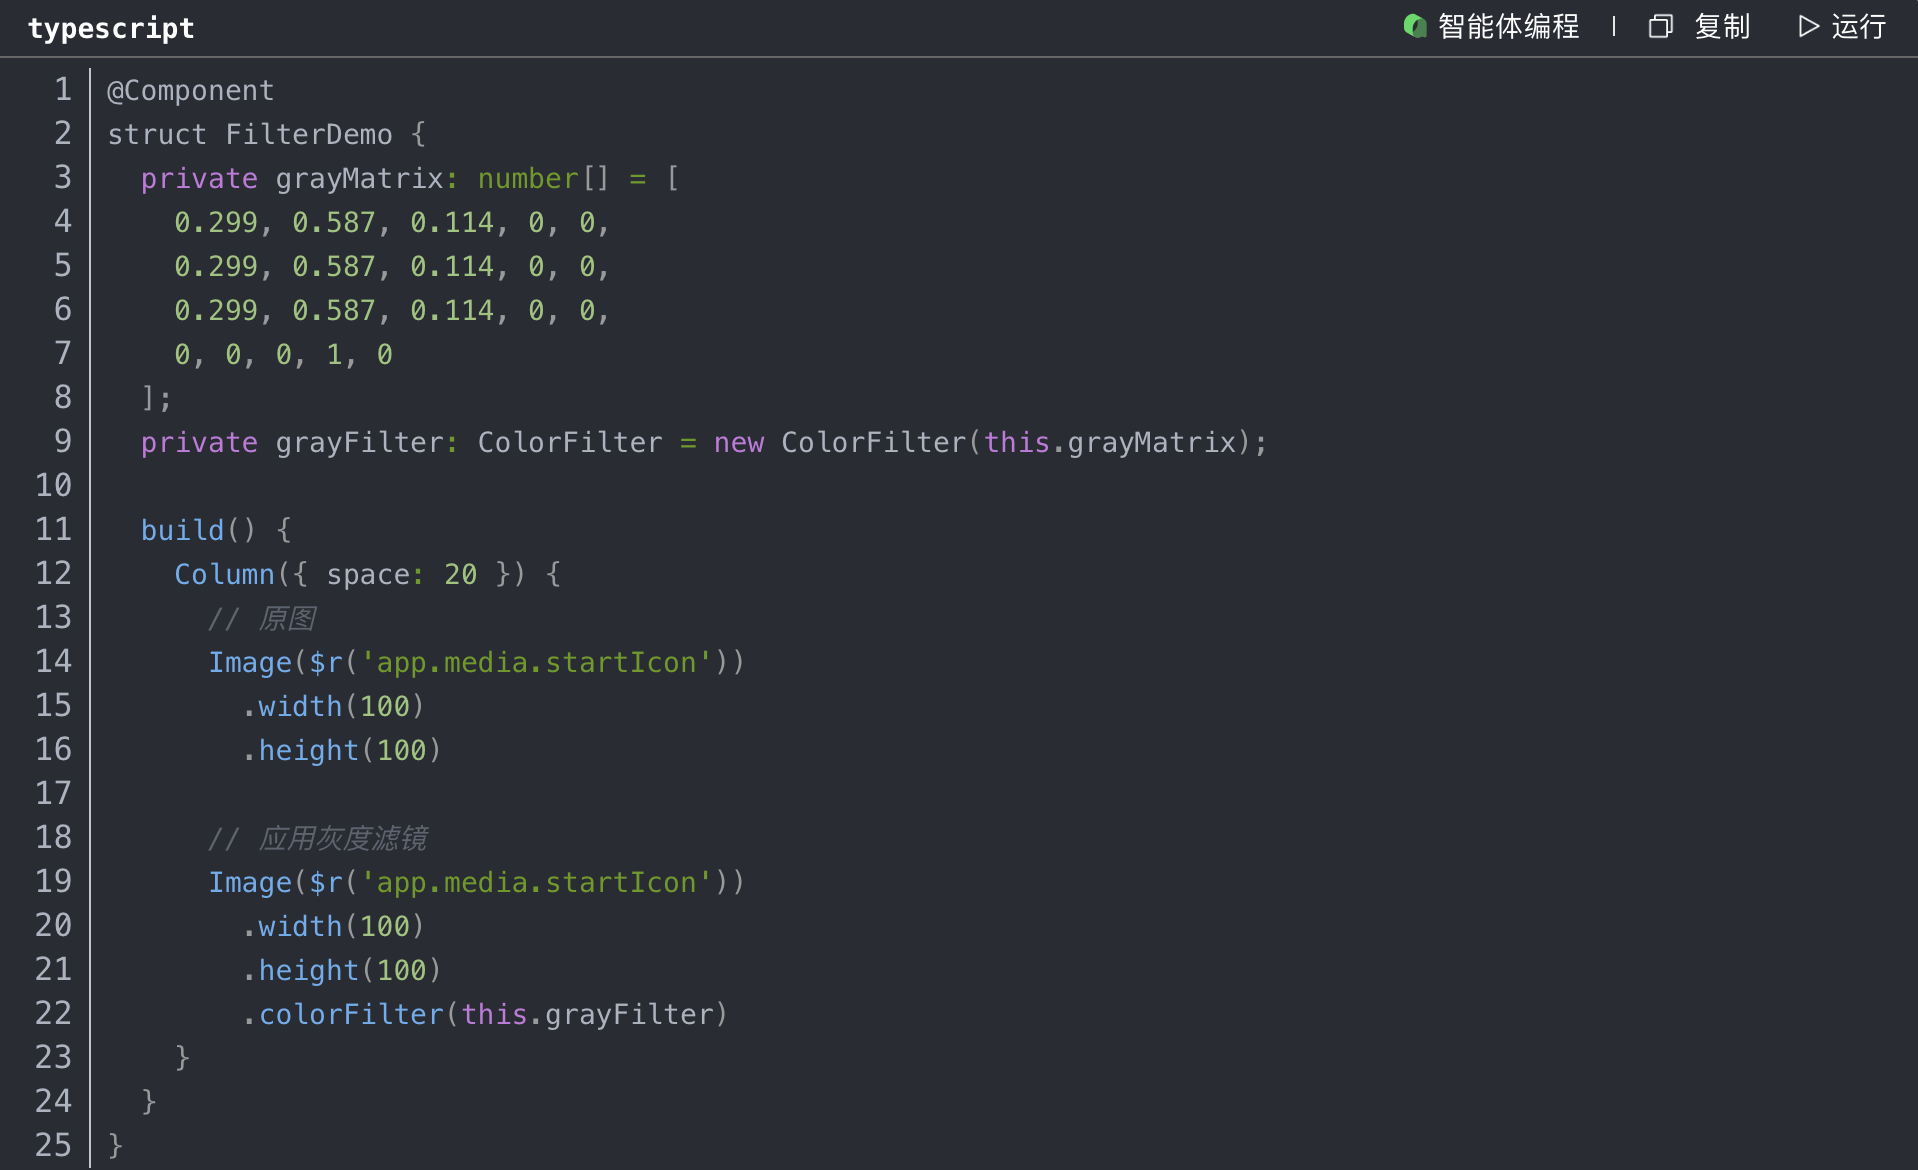Click "this.grayMatrix" argument on line 9
This screenshot has height=1170, width=1918.
tap(1110, 442)
